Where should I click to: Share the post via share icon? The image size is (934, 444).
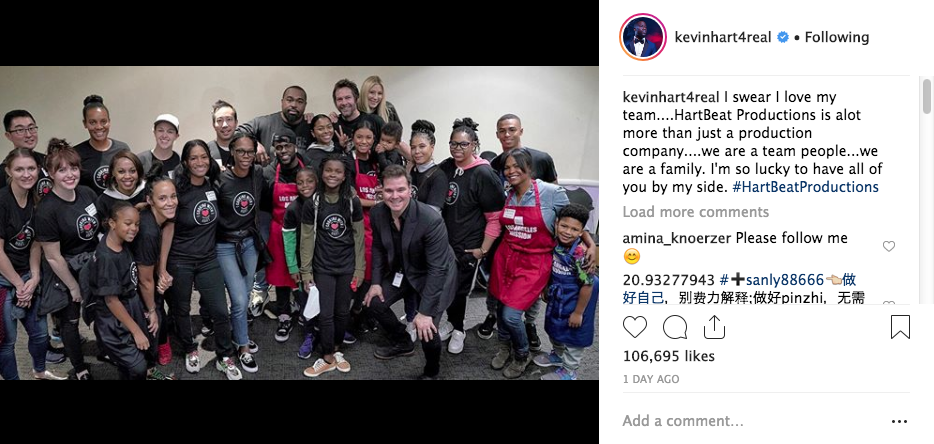714,327
